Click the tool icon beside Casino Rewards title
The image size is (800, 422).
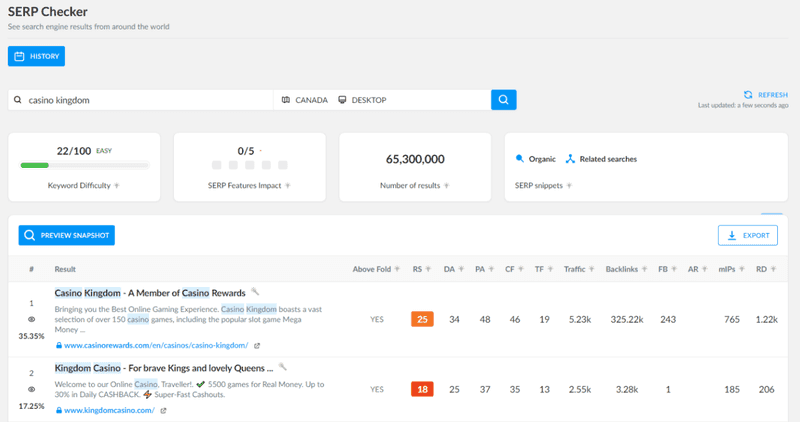click(x=256, y=292)
